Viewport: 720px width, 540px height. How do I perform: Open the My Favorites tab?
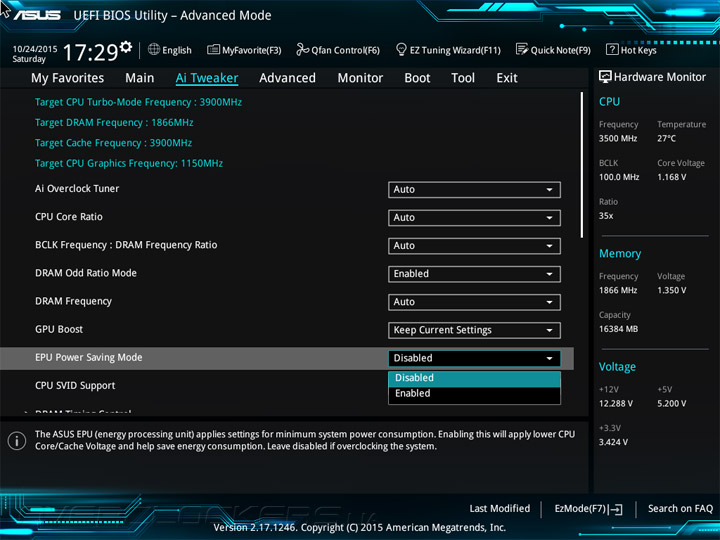(x=68, y=78)
